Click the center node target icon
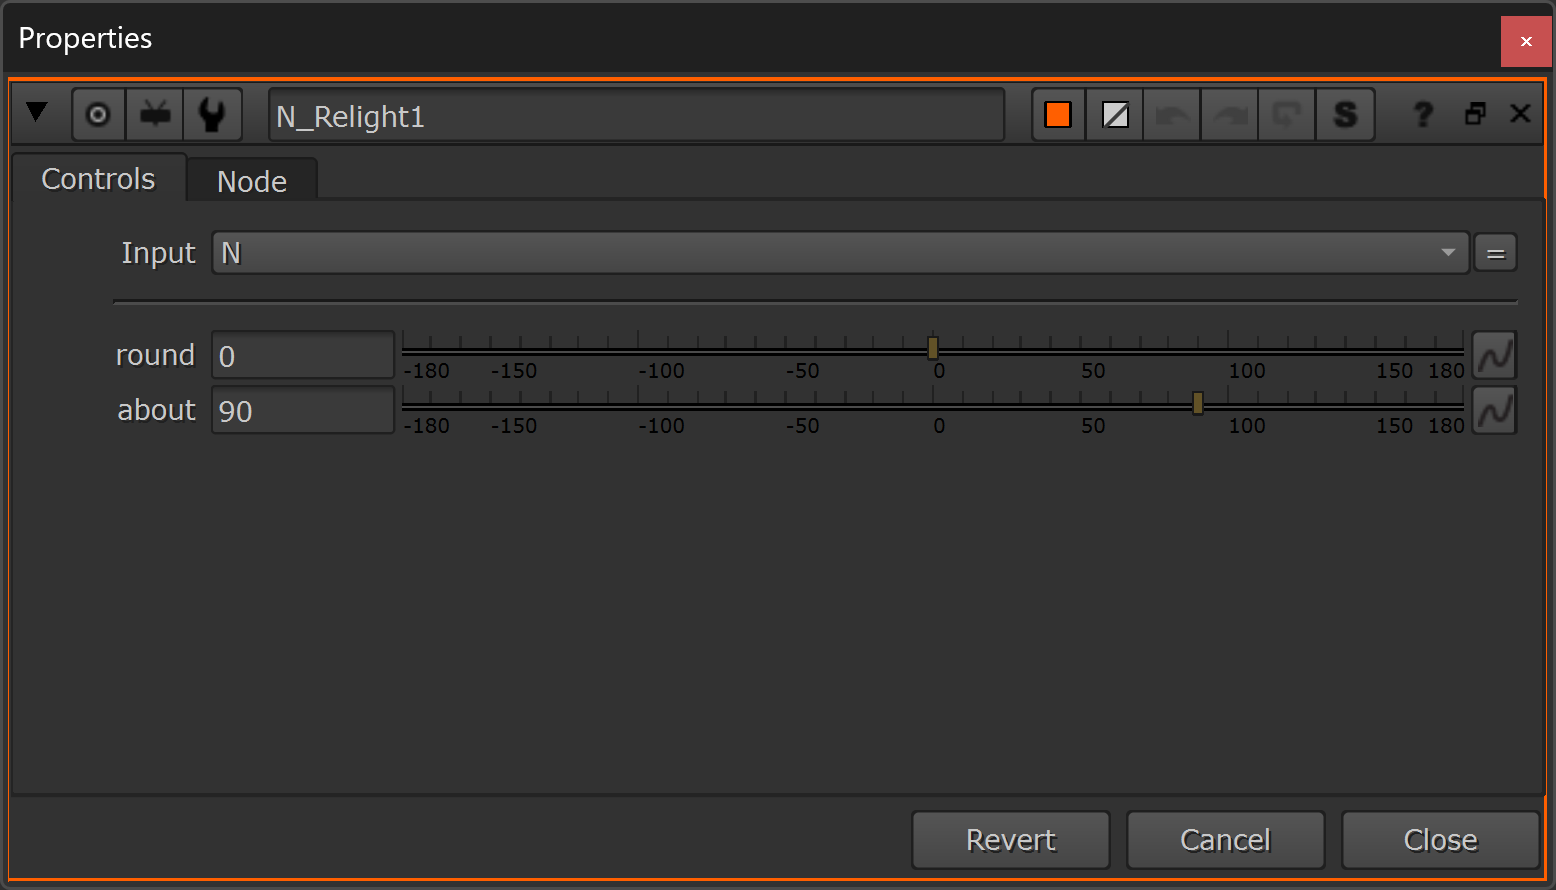 (x=98, y=115)
